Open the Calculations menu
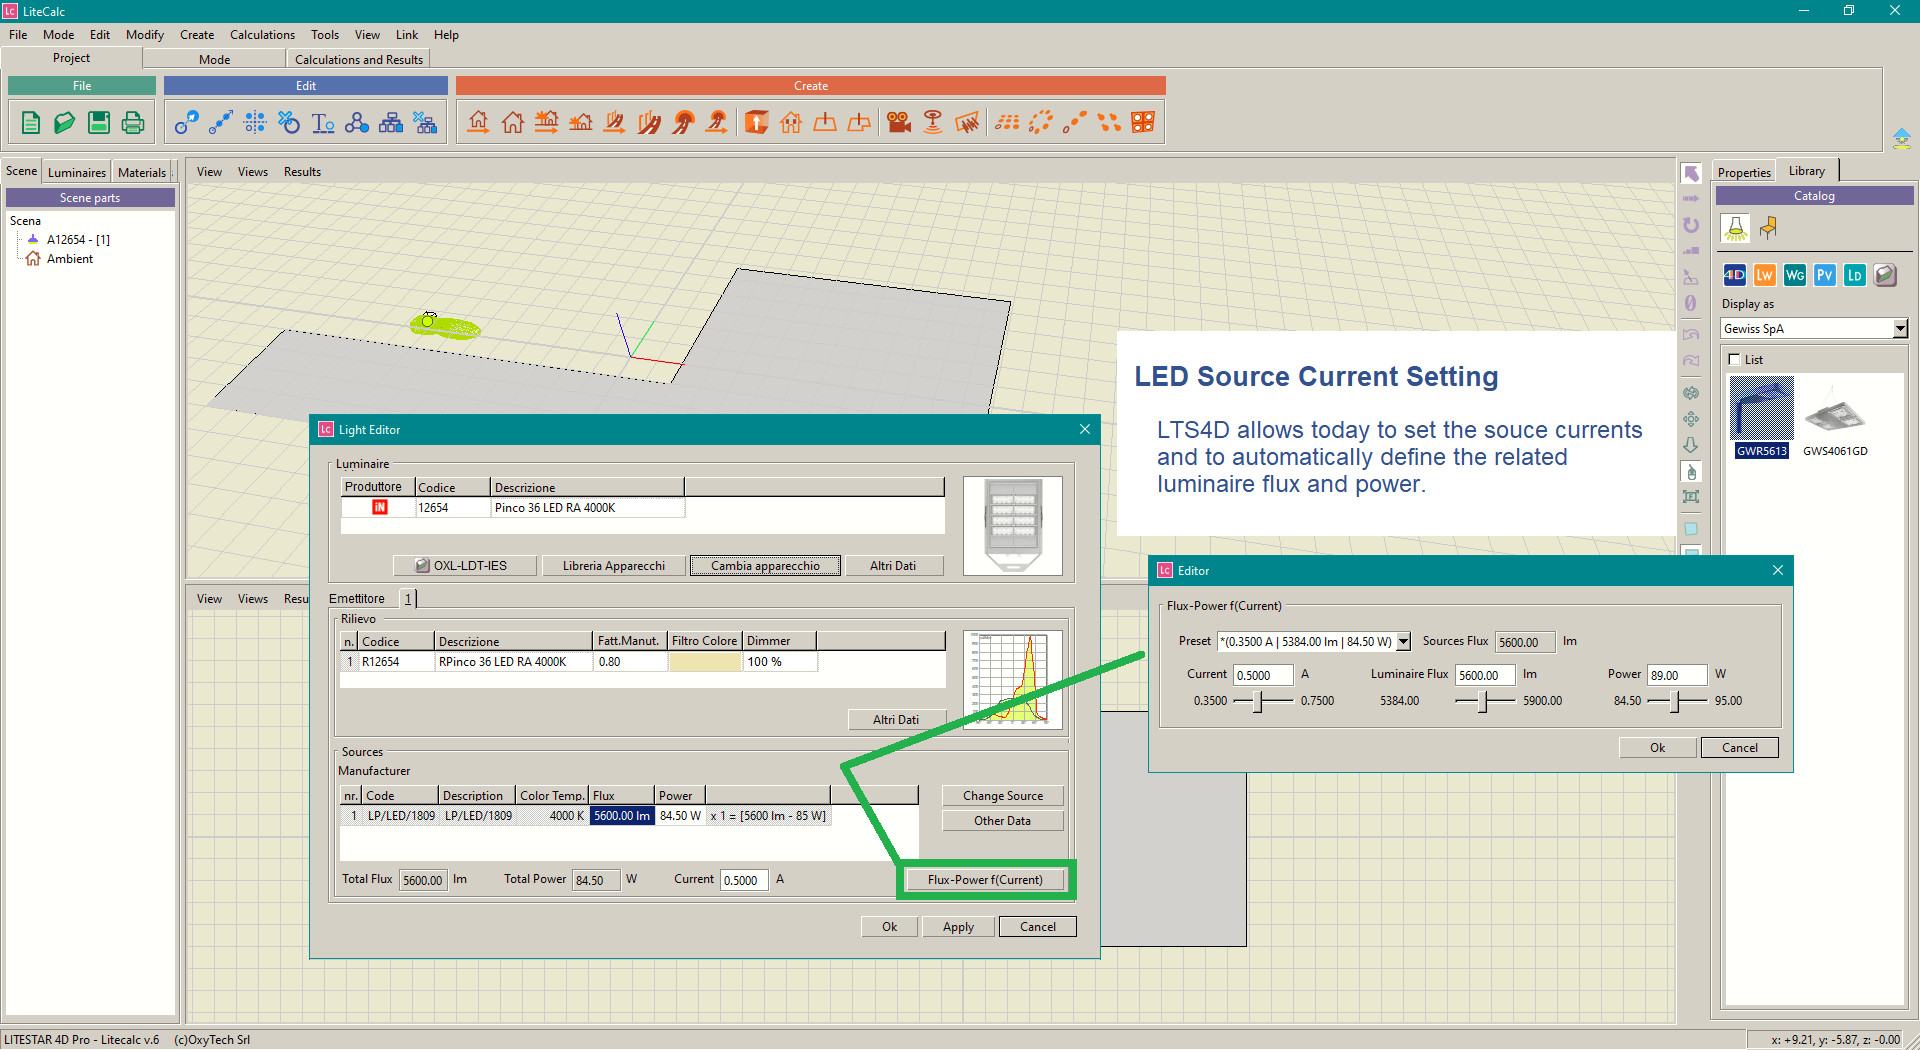 262,35
